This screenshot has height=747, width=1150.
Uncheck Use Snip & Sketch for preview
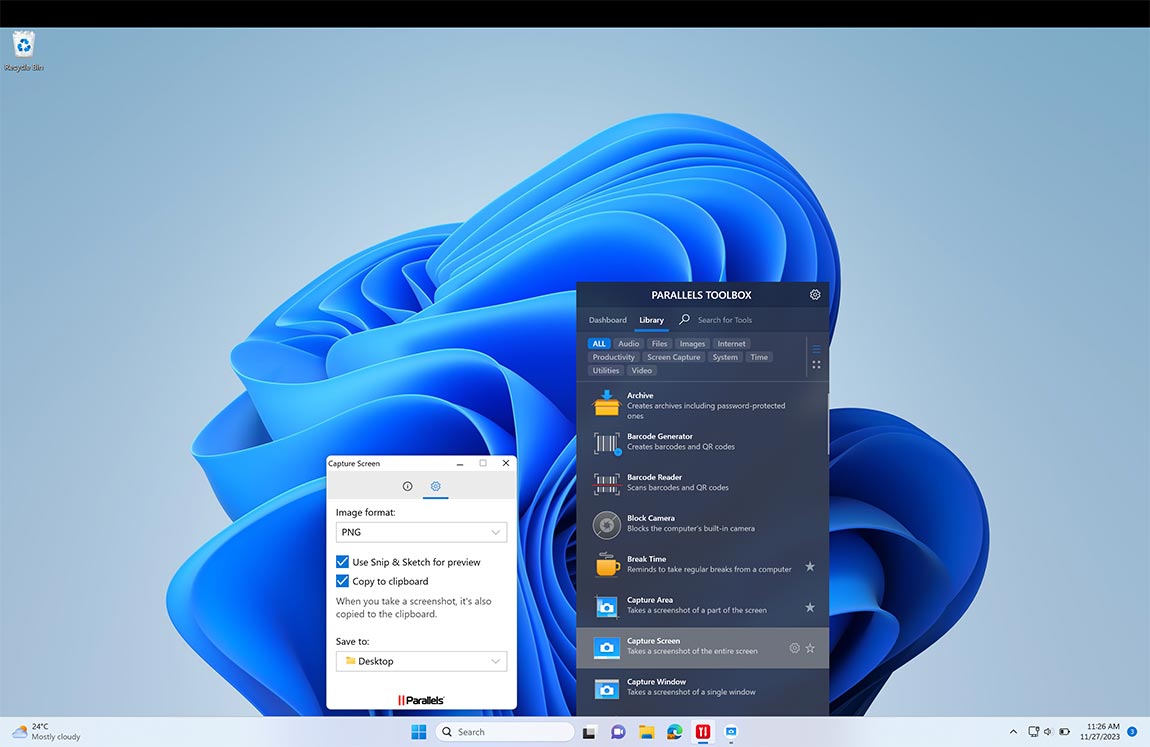342,561
